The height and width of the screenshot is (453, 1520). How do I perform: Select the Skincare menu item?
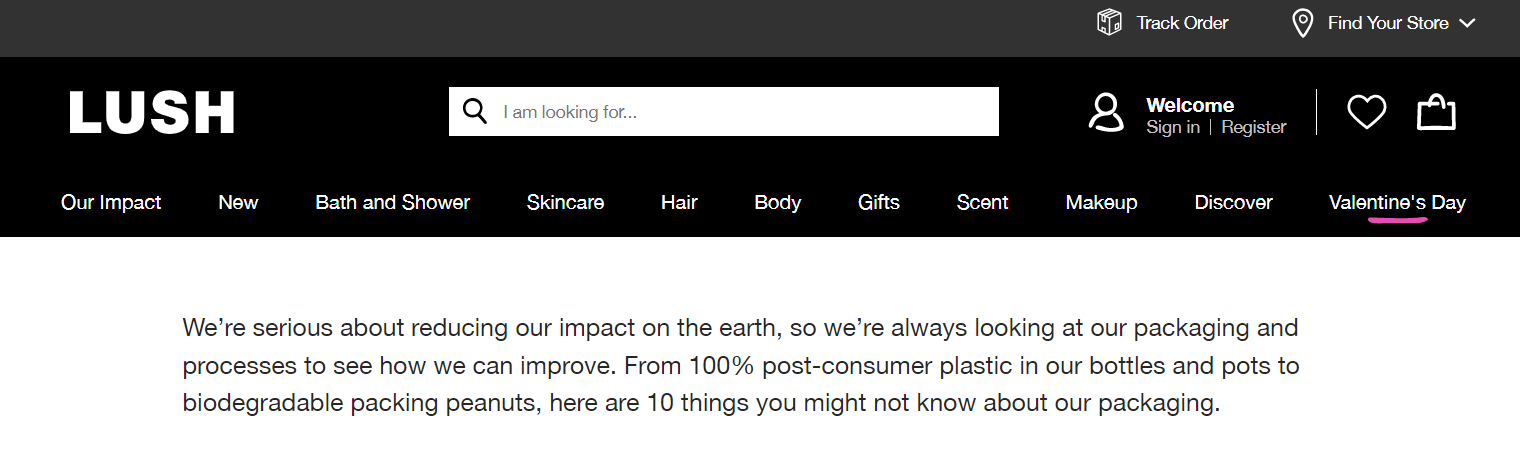click(565, 202)
